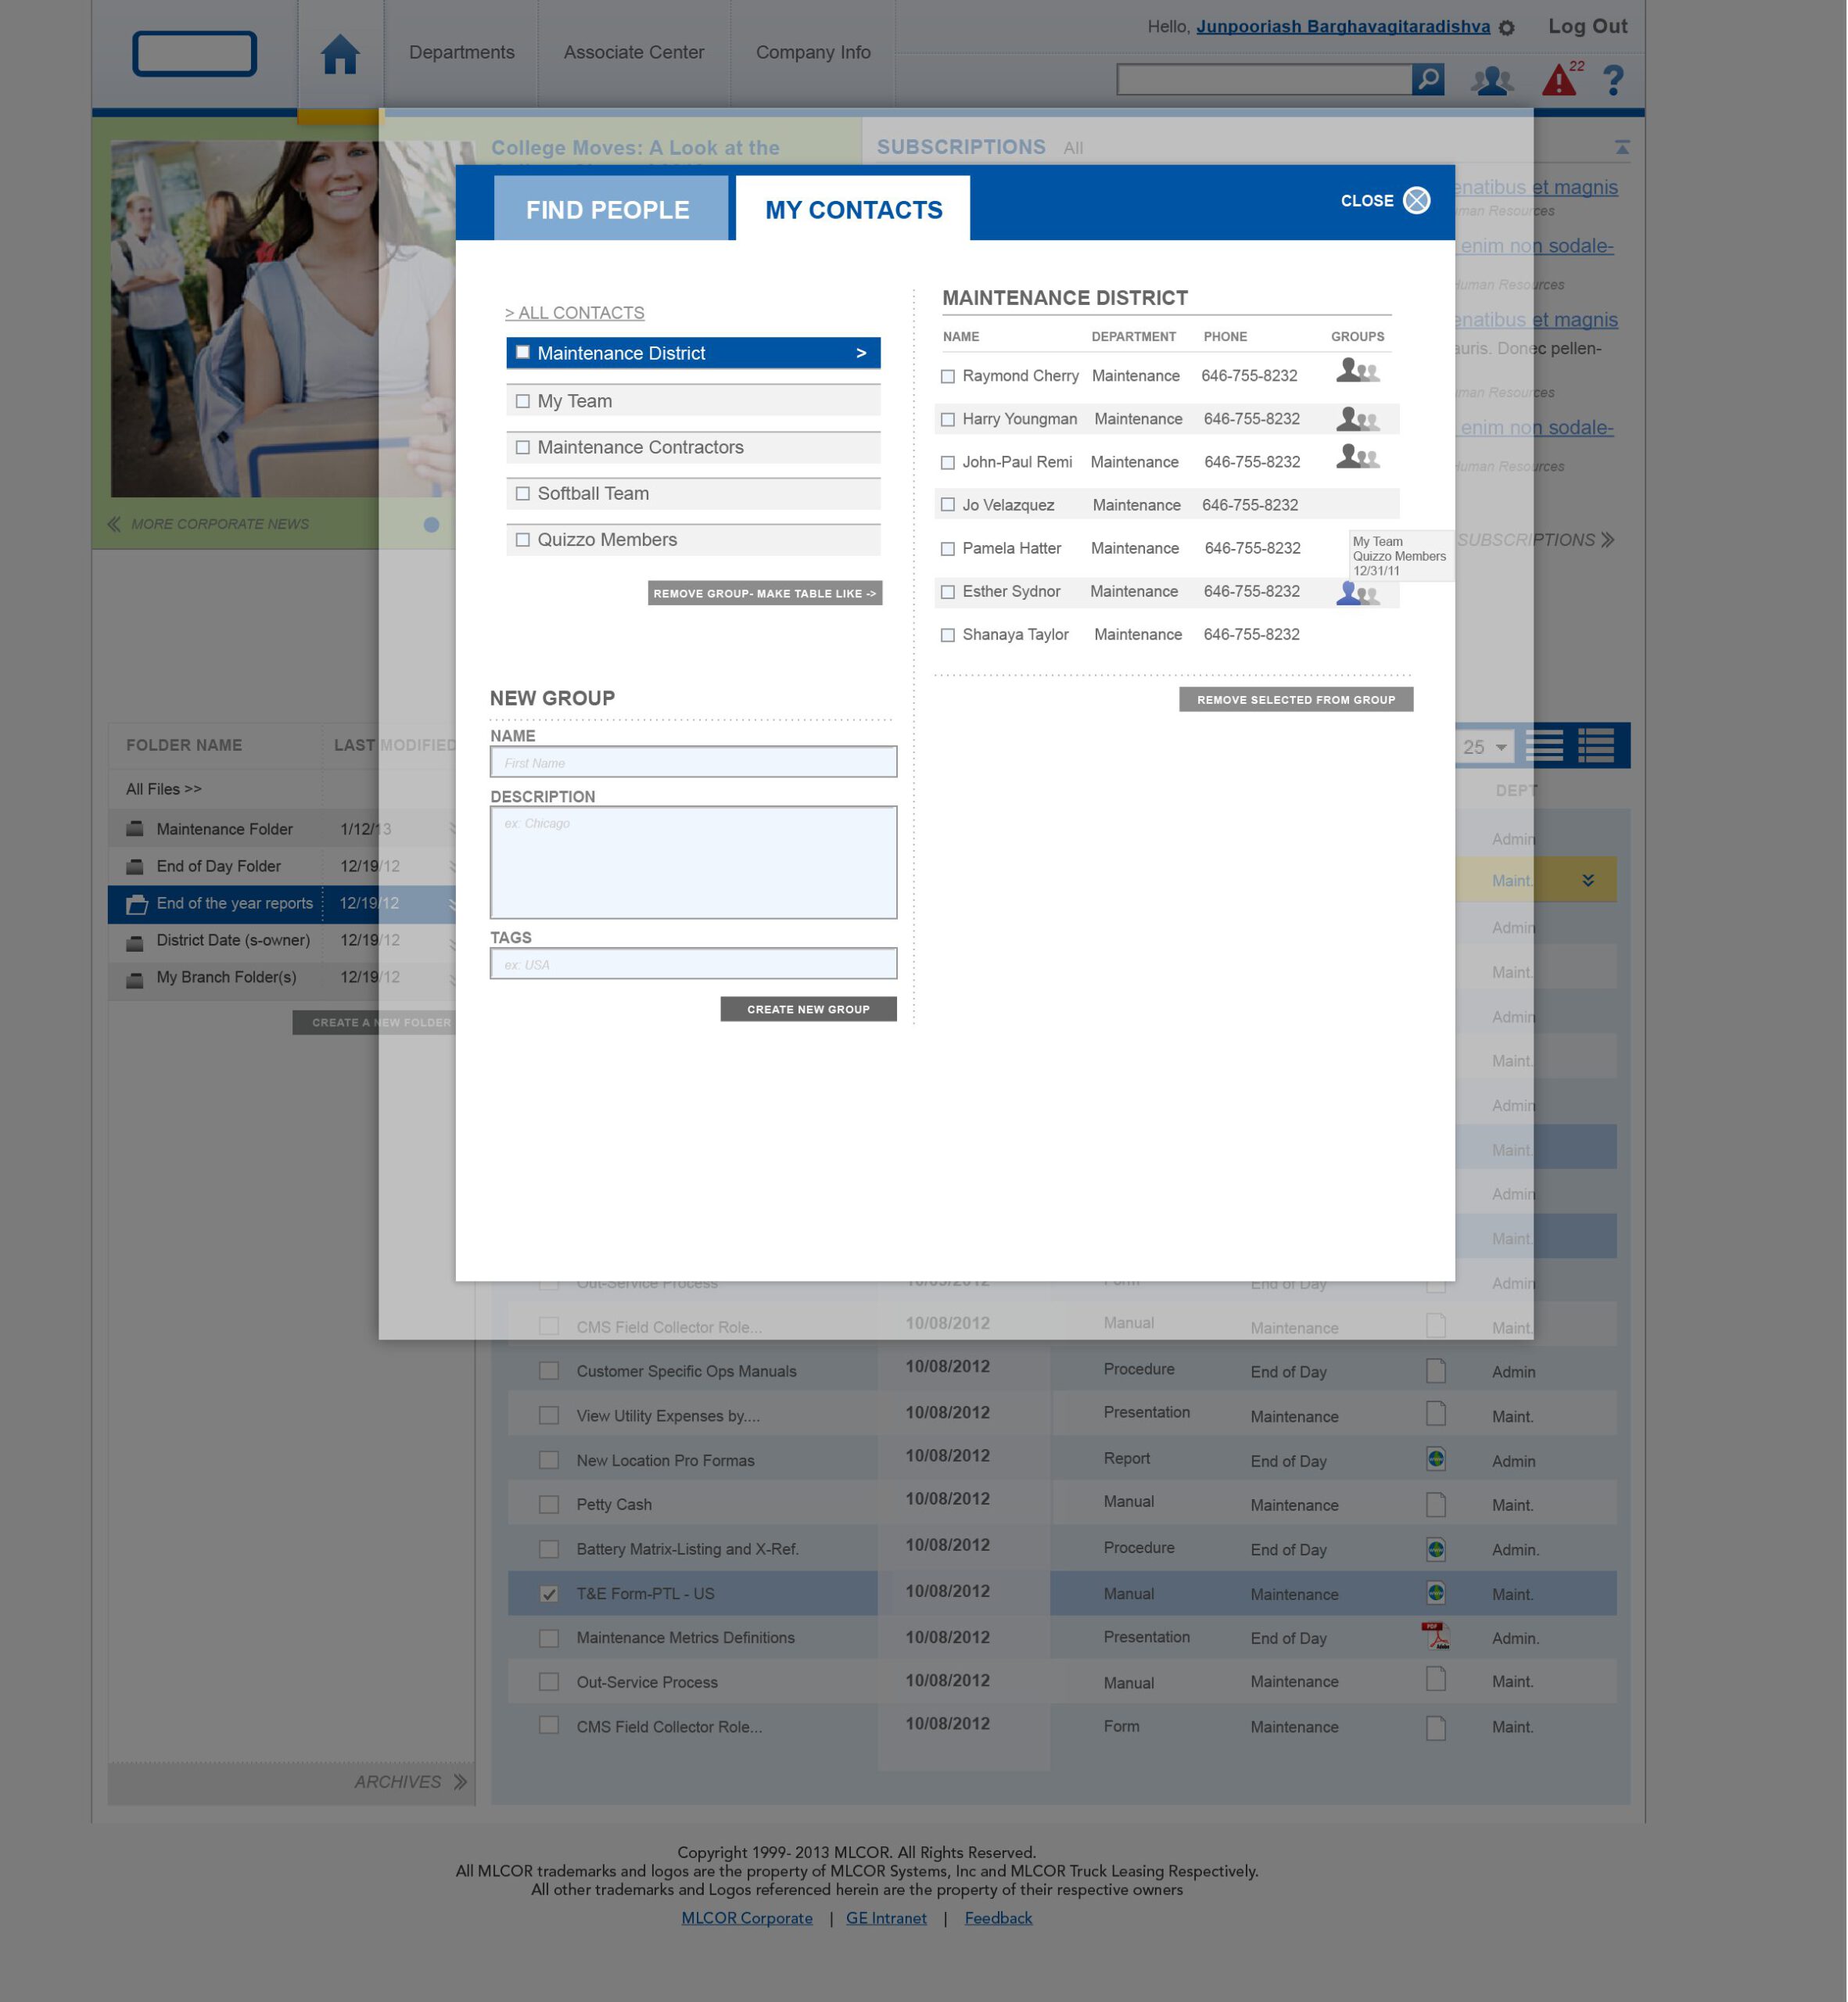Click the new group Name input field
This screenshot has width=1848, height=2002.
[x=693, y=762]
